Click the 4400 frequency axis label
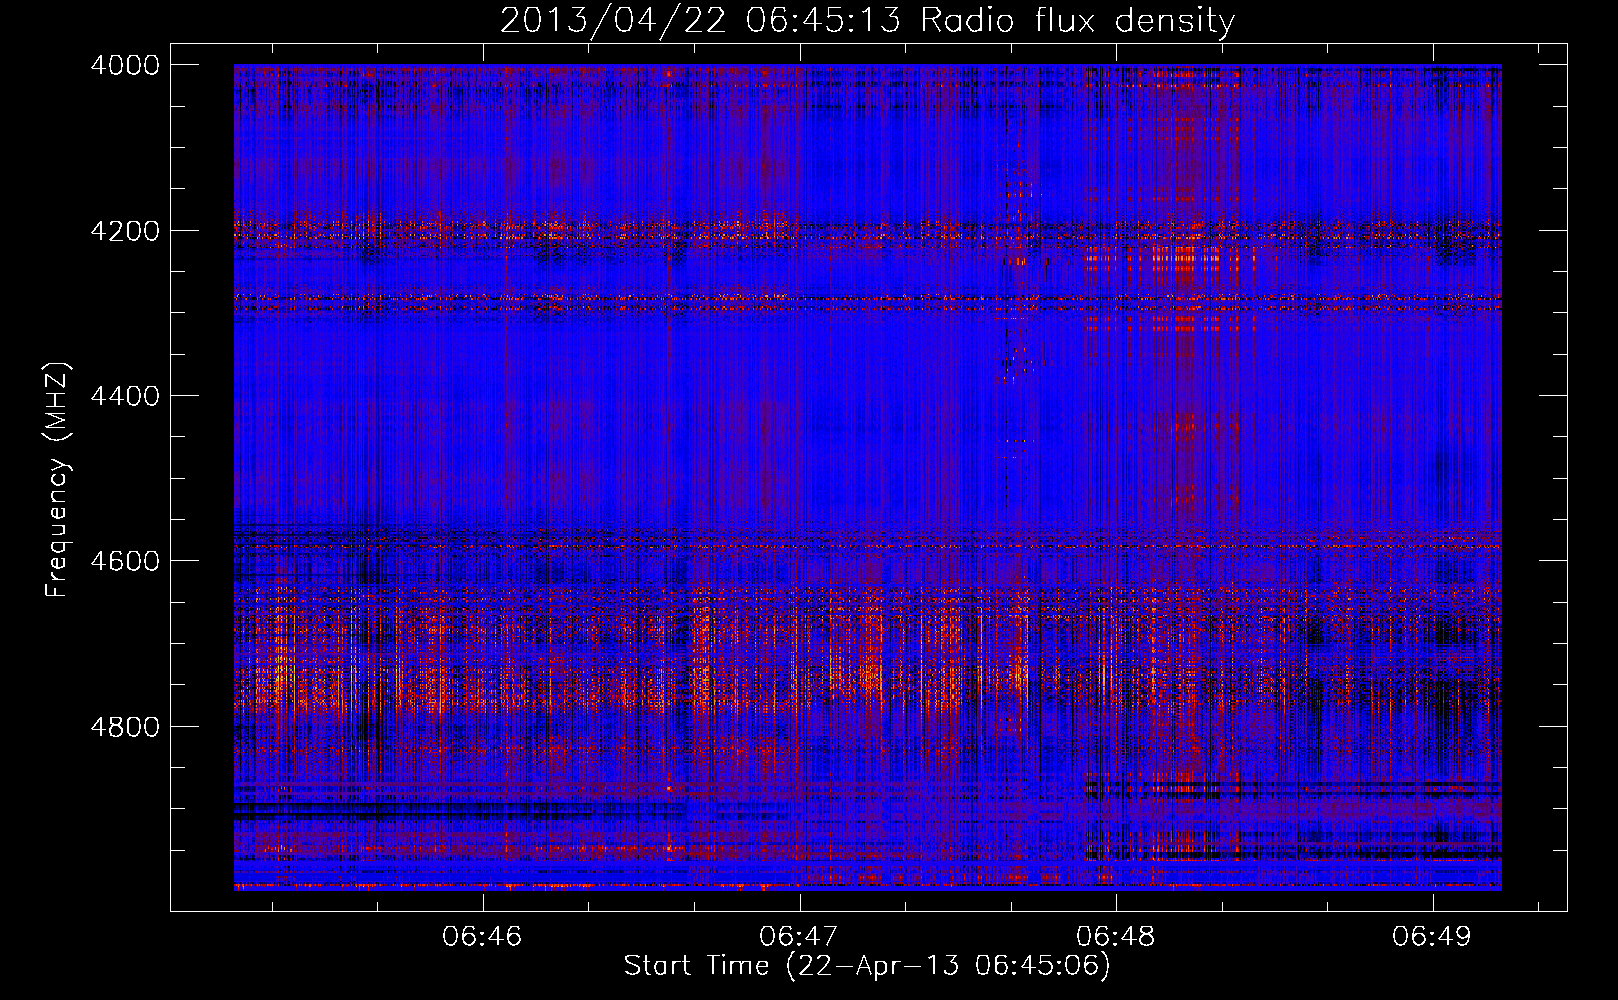This screenshot has height=1000, width=1618. click(x=124, y=396)
